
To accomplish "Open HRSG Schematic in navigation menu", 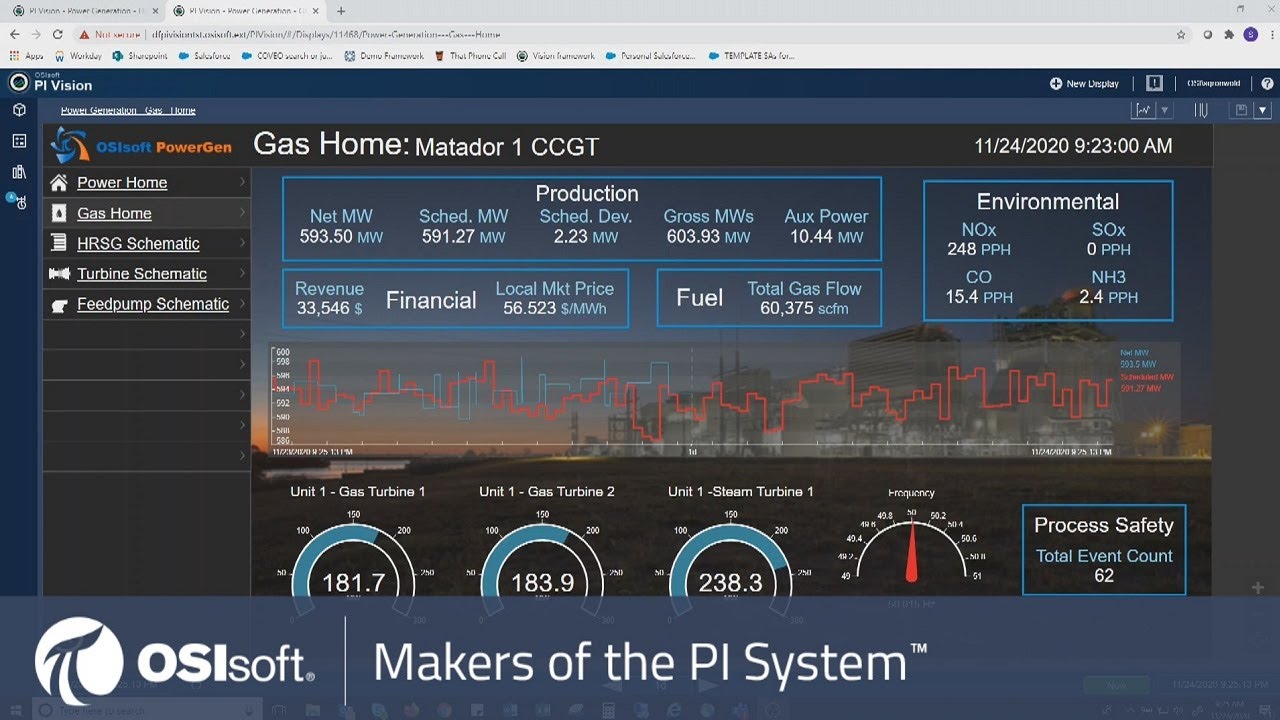I will (138, 243).
